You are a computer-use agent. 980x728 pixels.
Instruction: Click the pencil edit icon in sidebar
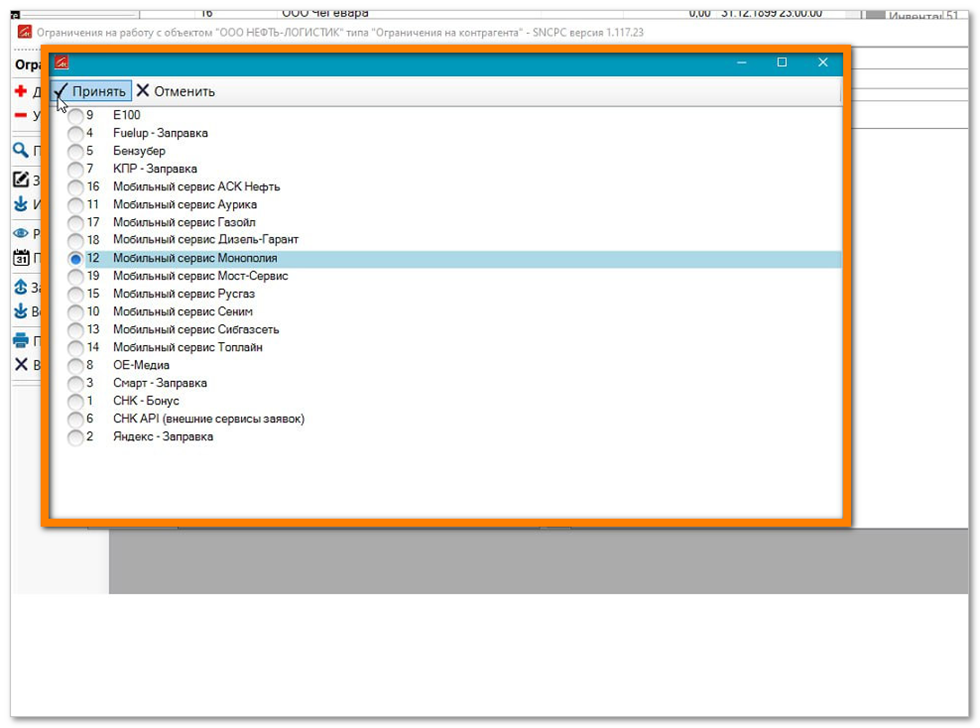click(x=21, y=180)
